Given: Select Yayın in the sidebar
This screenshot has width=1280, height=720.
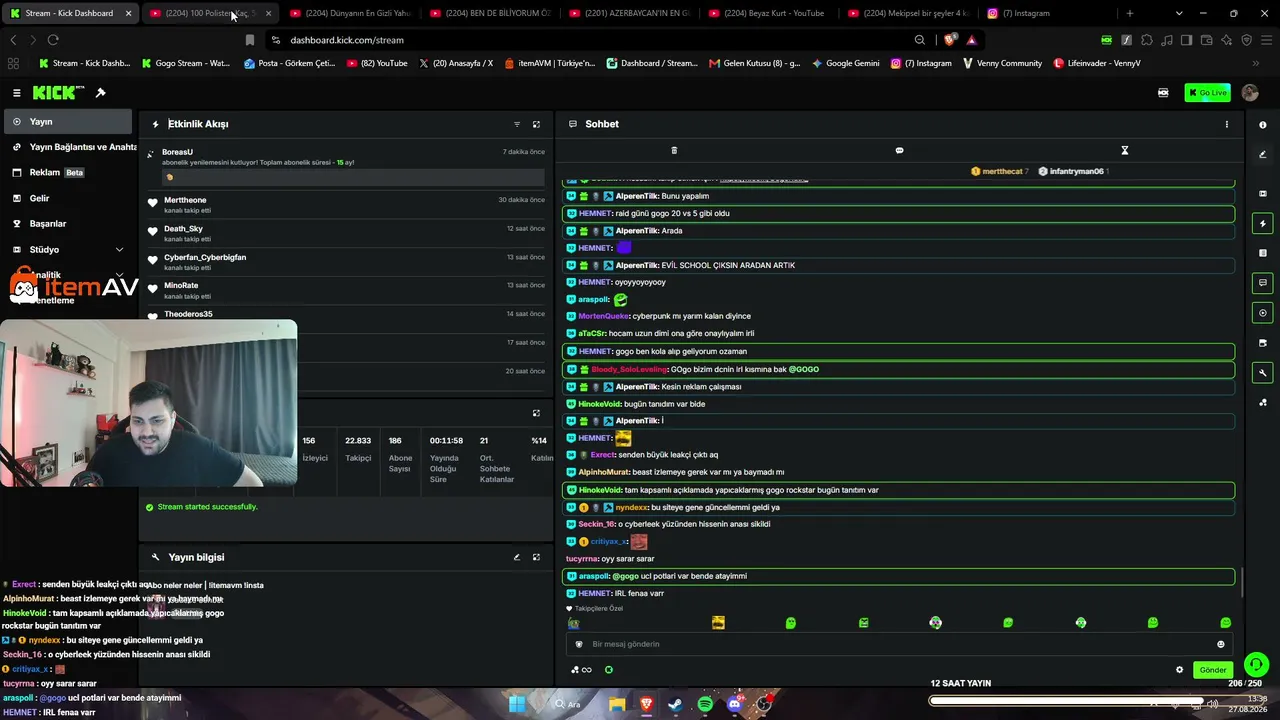Looking at the screenshot, I should 67,122.
